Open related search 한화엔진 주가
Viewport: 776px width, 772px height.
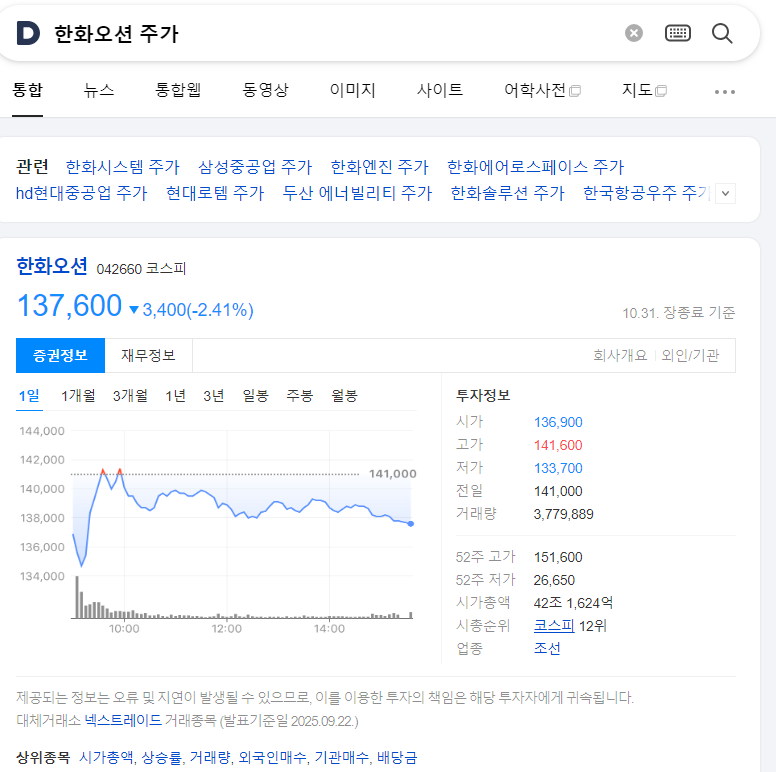tap(380, 167)
